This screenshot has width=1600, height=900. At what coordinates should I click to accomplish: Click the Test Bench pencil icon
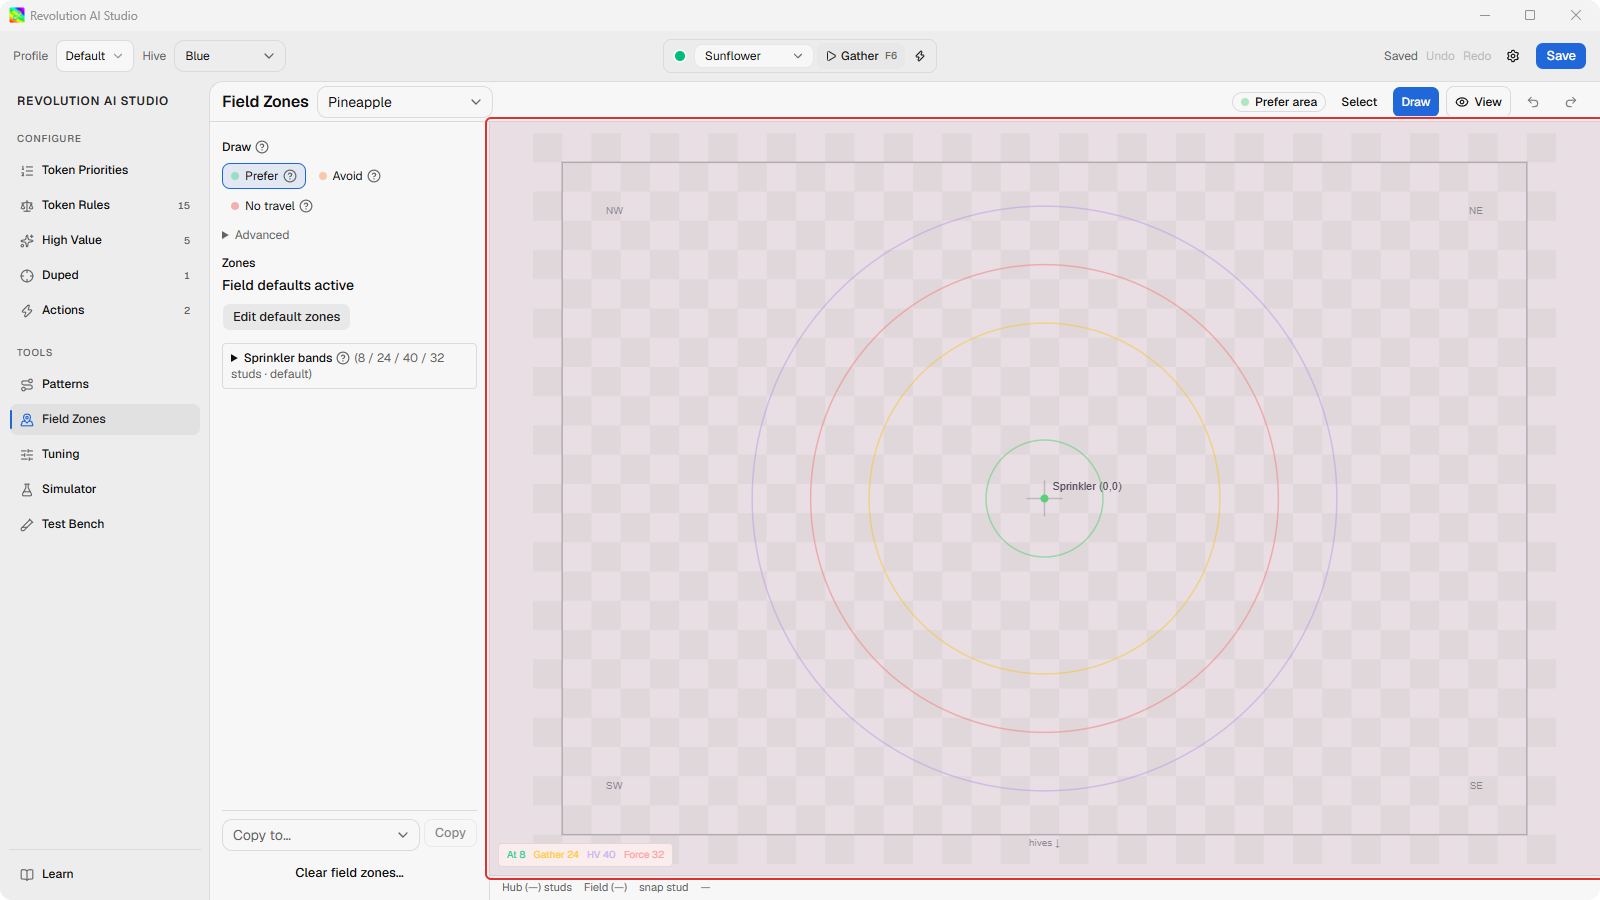click(27, 525)
